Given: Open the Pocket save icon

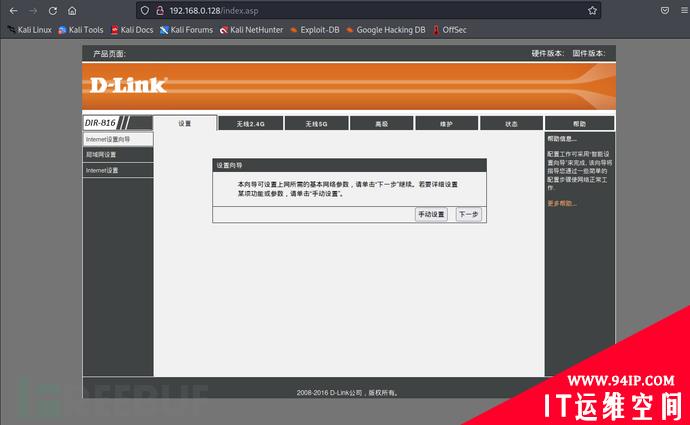Looking at the screenshot, I should [x=664, y=11].
